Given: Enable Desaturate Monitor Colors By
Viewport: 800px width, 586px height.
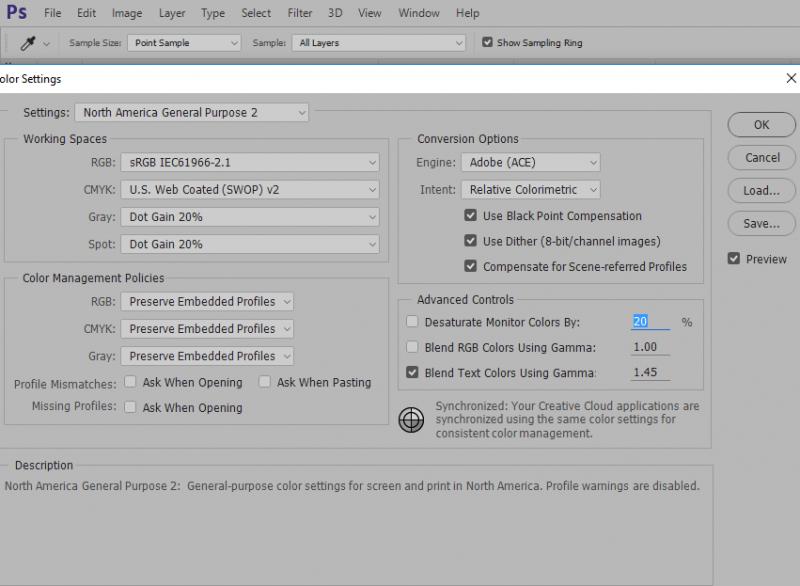Looking at the screenshot, I should tap(412, 321).
